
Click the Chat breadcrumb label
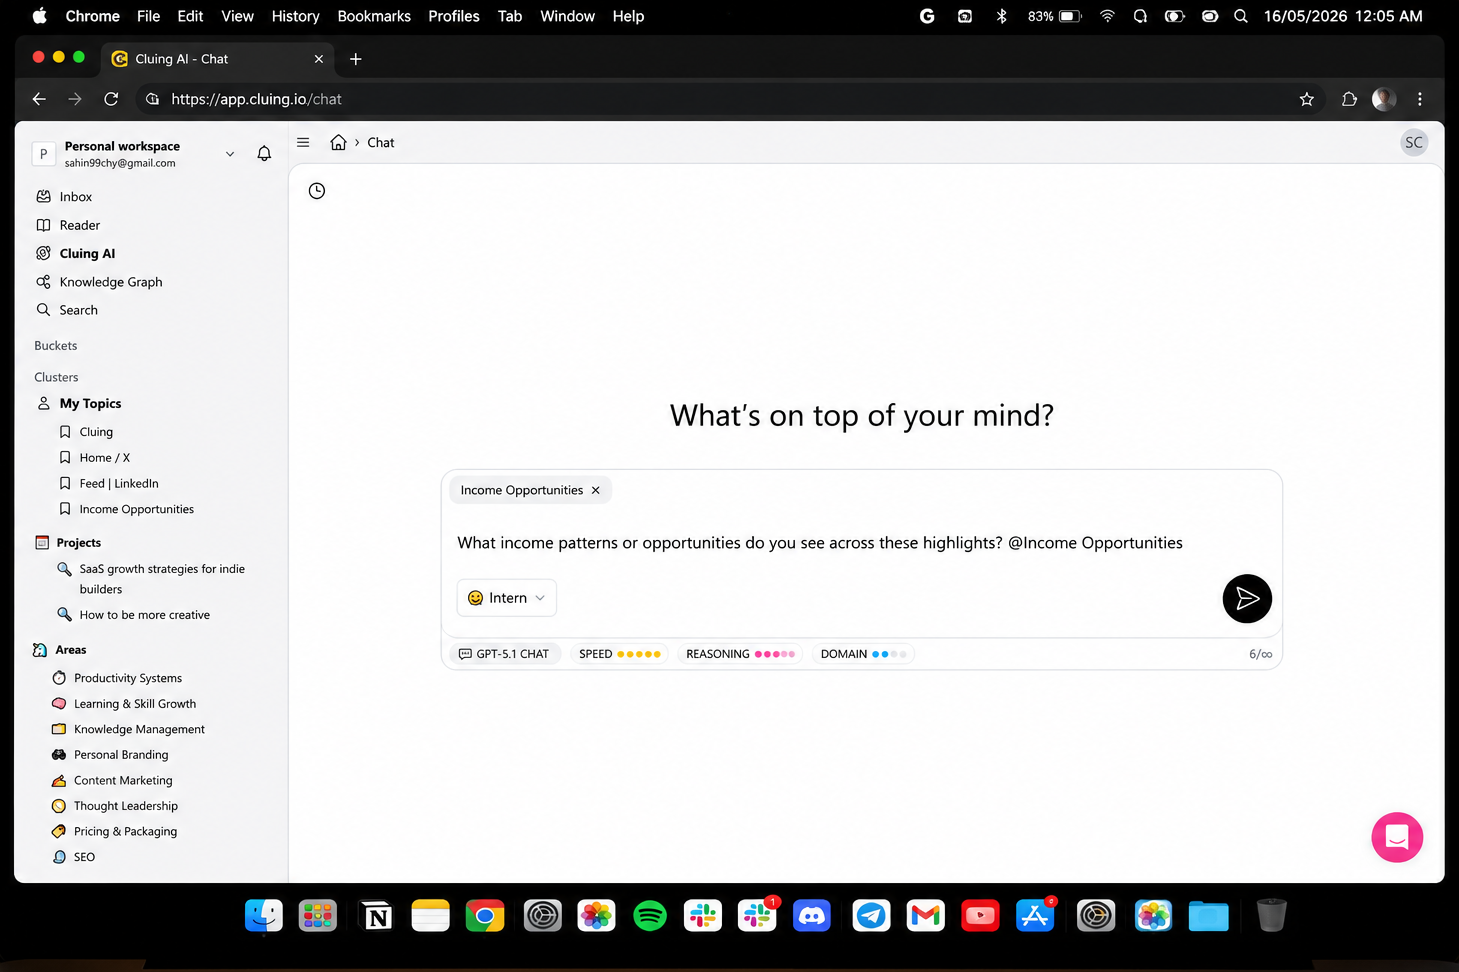tap(381, 143)
